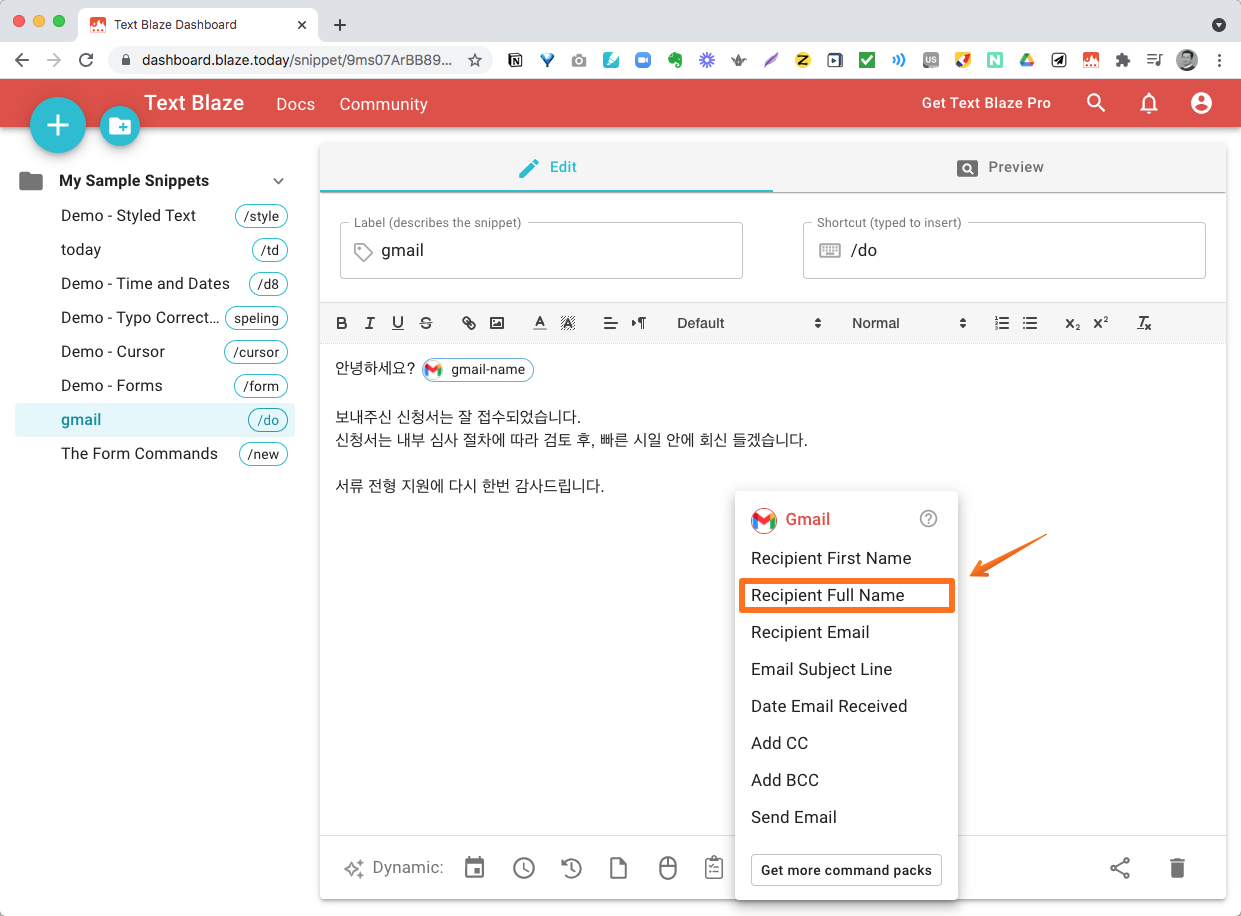The width and height of the screenshot is (1241, 916).
Task: Open the account profile icon in header
Action: [1201, 103]
